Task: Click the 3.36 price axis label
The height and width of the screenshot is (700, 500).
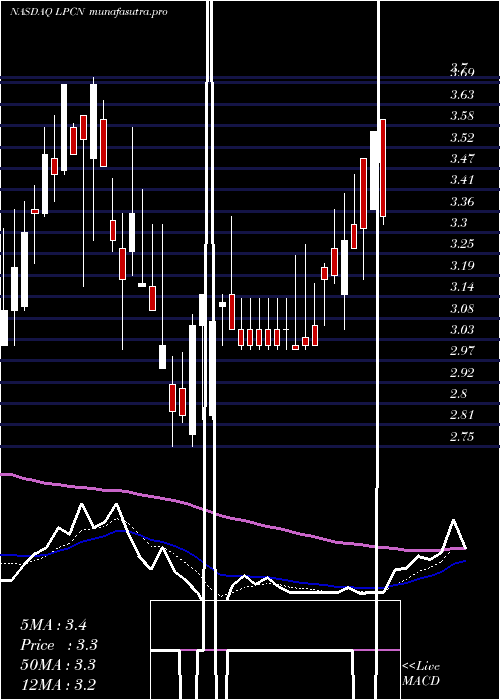Action: 462,202
